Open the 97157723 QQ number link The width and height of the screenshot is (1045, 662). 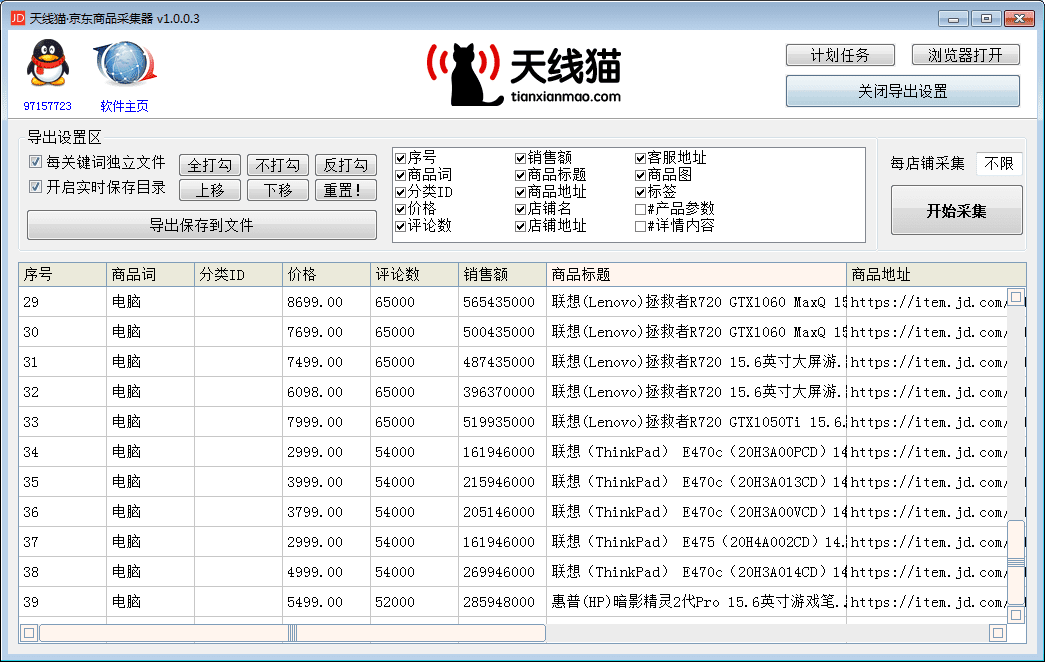point(47,106)
